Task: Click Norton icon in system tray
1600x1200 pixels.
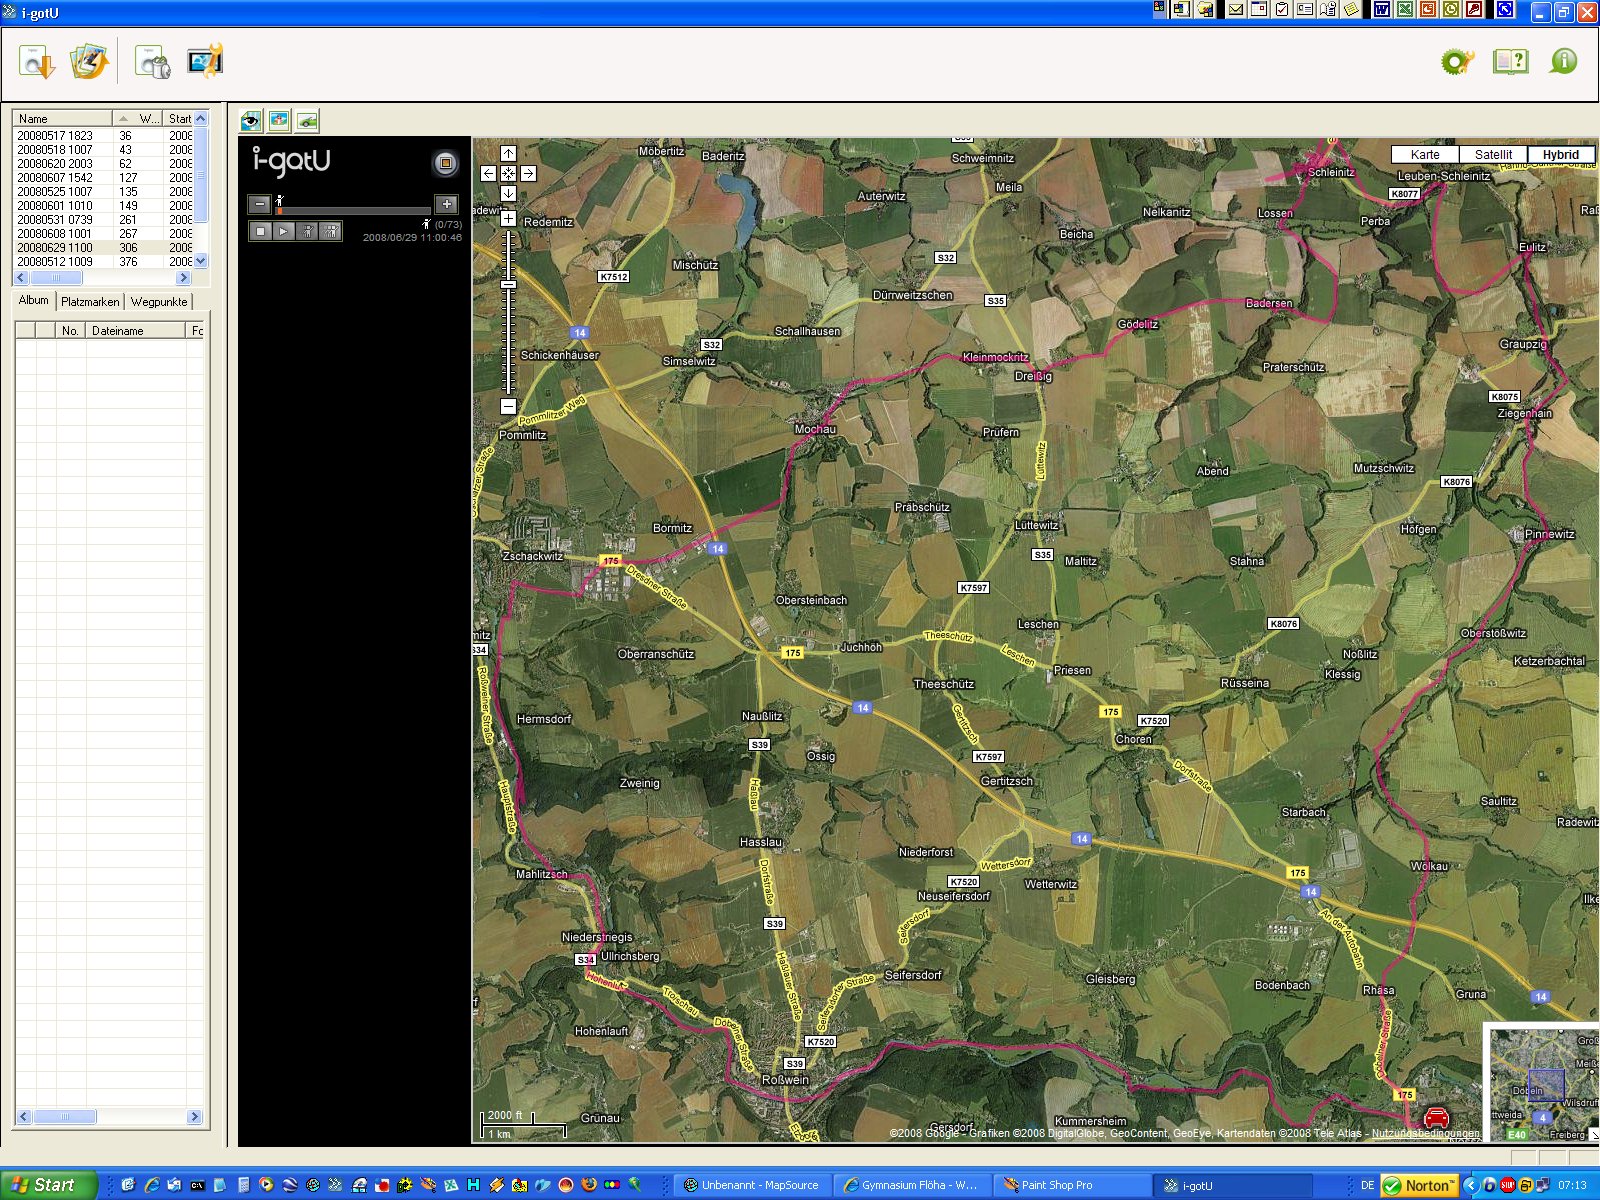Action: [1420, 1185]
